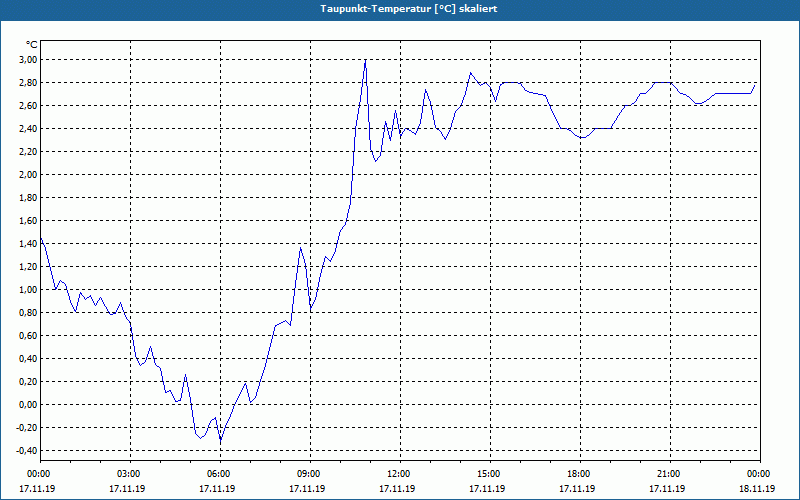Select the -0,40 y-axis label
The image size is (800, 500).
pos(27,450)
